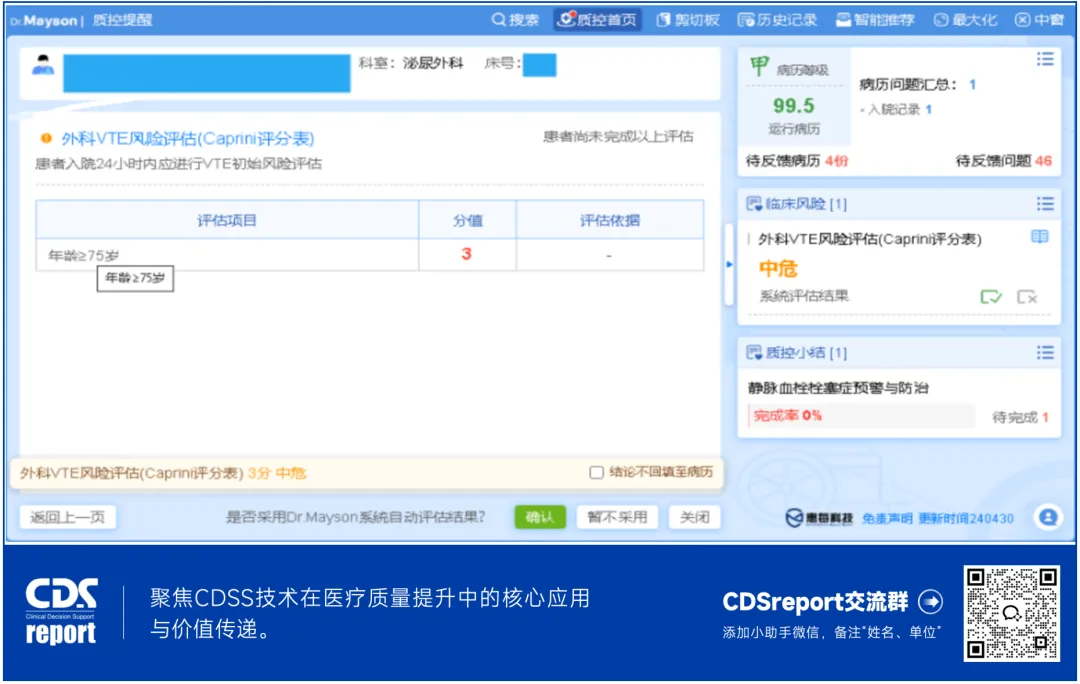Collapse the right panel via the blue arrow
The width and height of the screenshot is (1080, 684).
click(728, 264)
